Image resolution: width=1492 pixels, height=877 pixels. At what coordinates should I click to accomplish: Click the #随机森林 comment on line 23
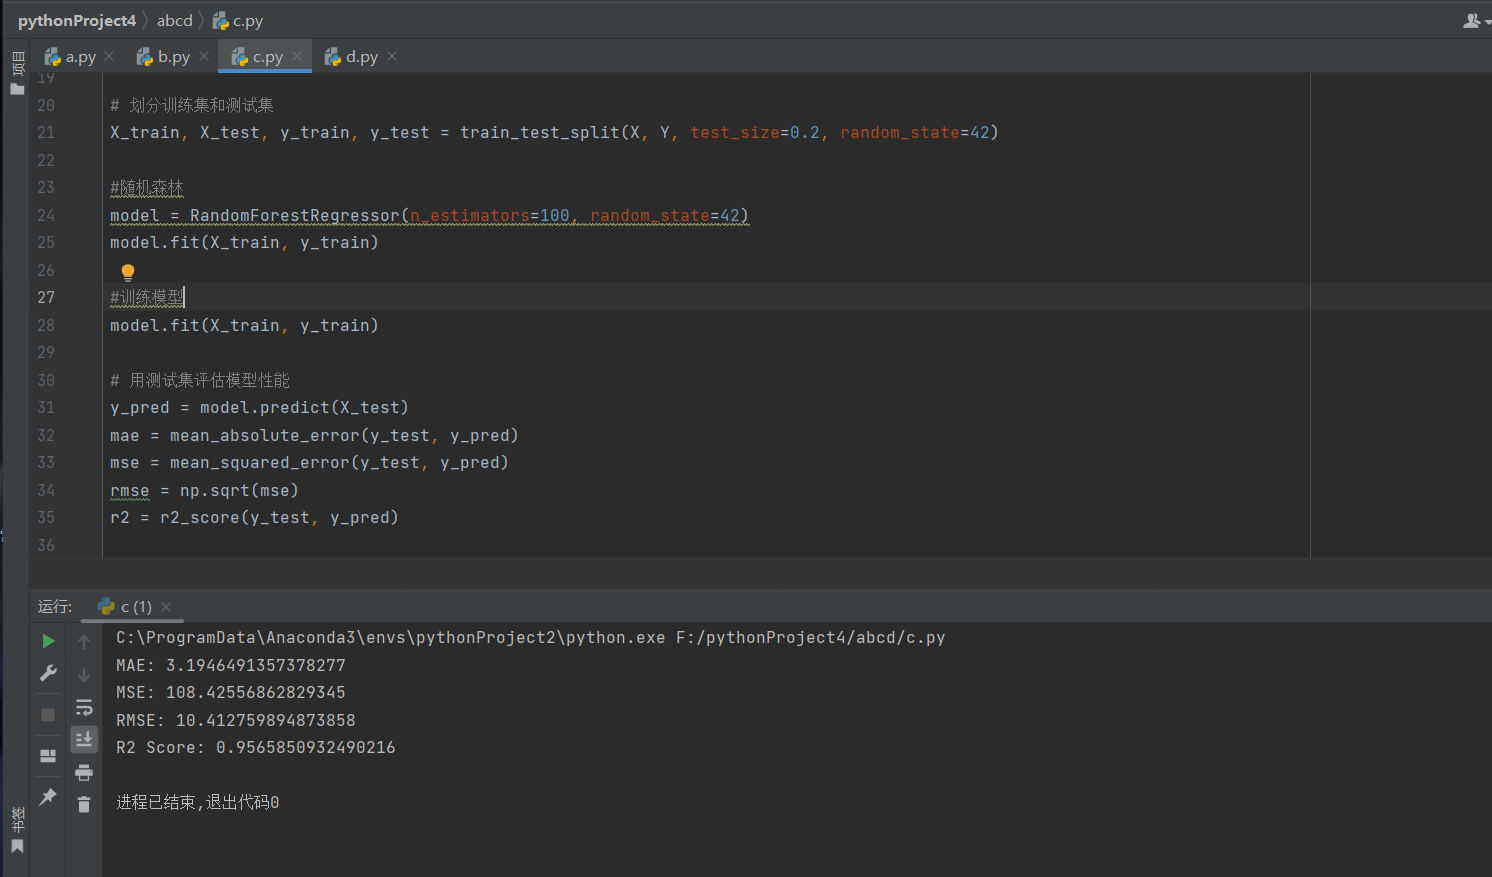point(147,187)
